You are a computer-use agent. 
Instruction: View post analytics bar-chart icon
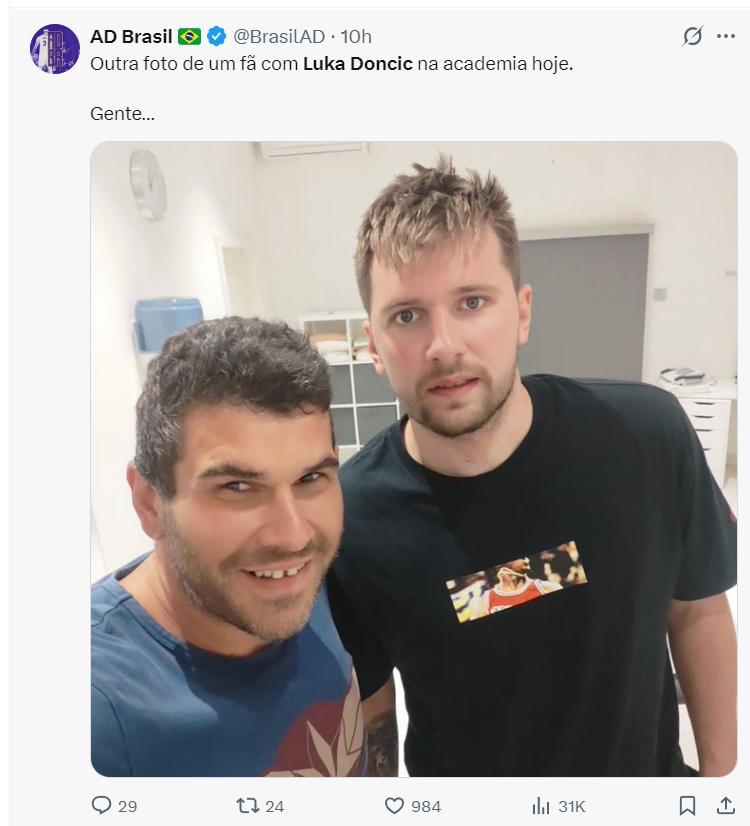pyautogui.click(x=541, y=805)
